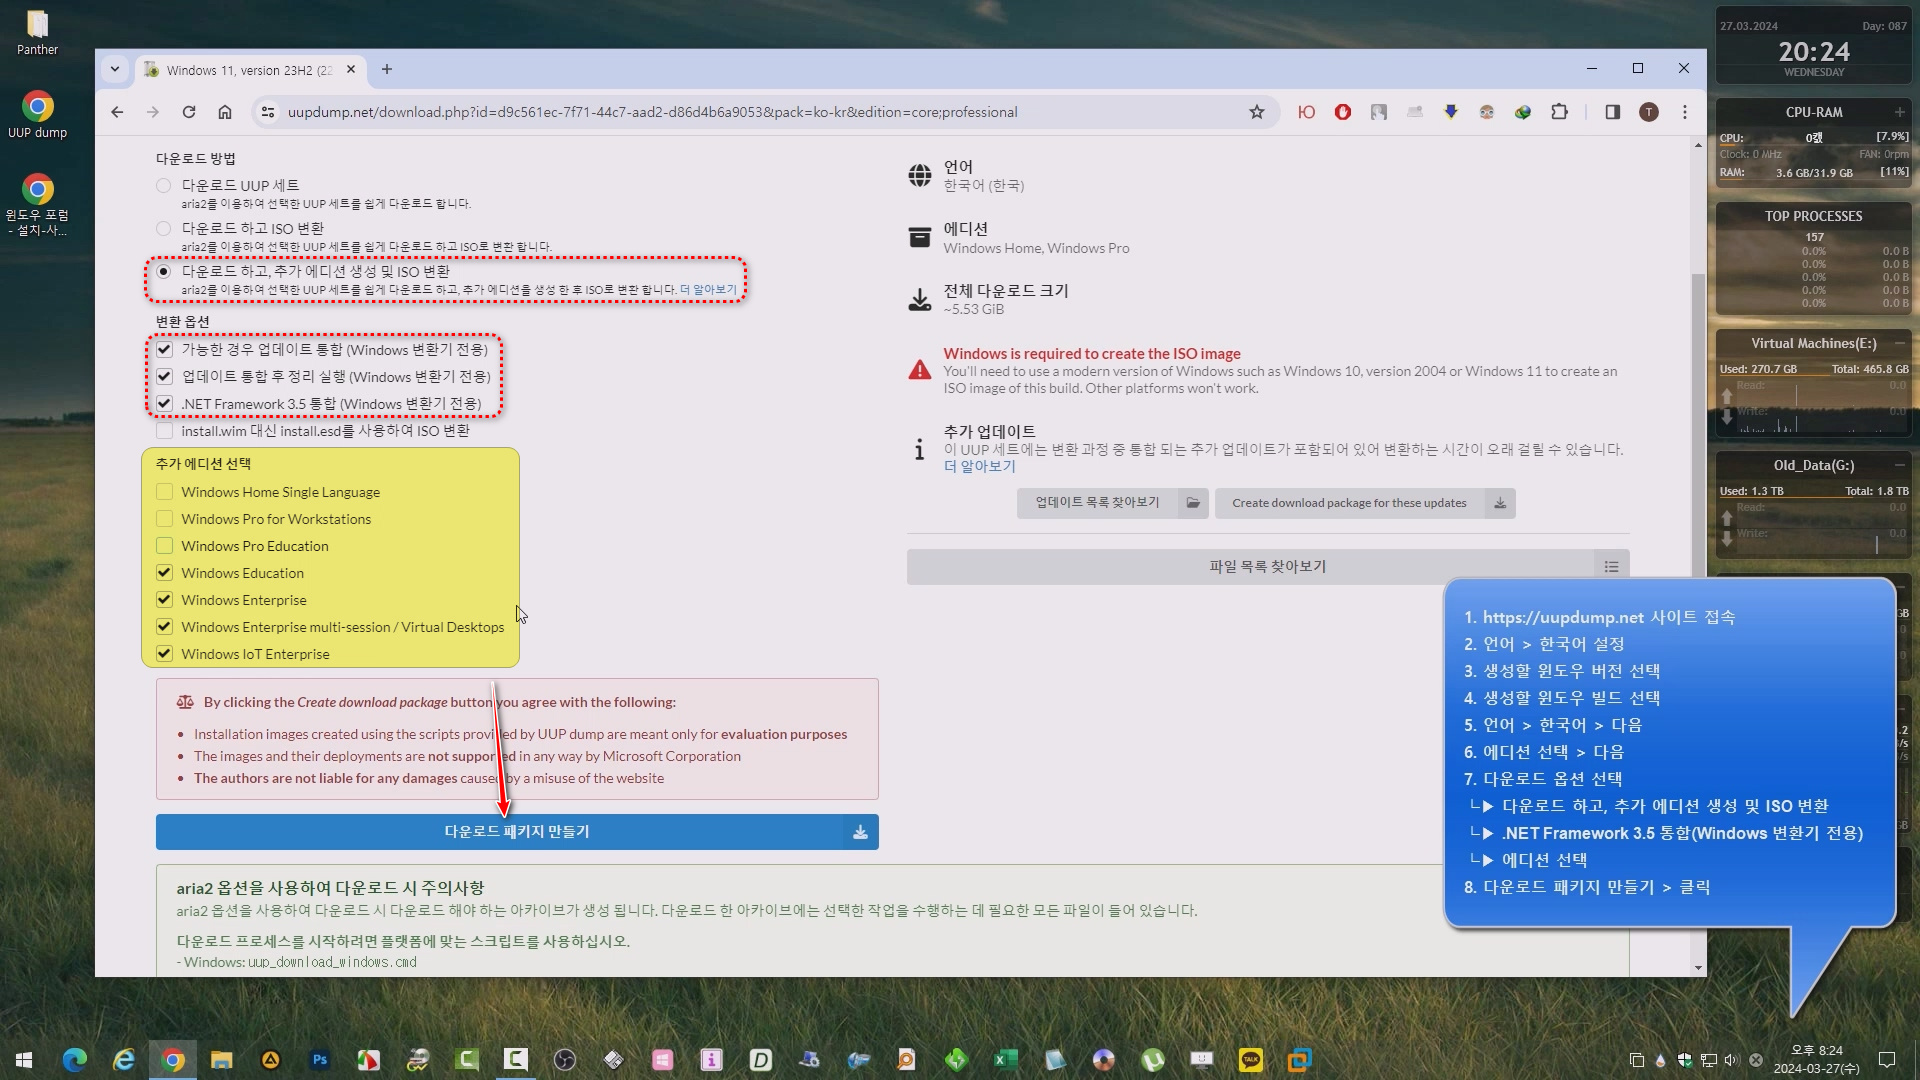Open the Panther folder on the desktop
This screenshot has width=1920, height=1080.
(x=37, y=32)
